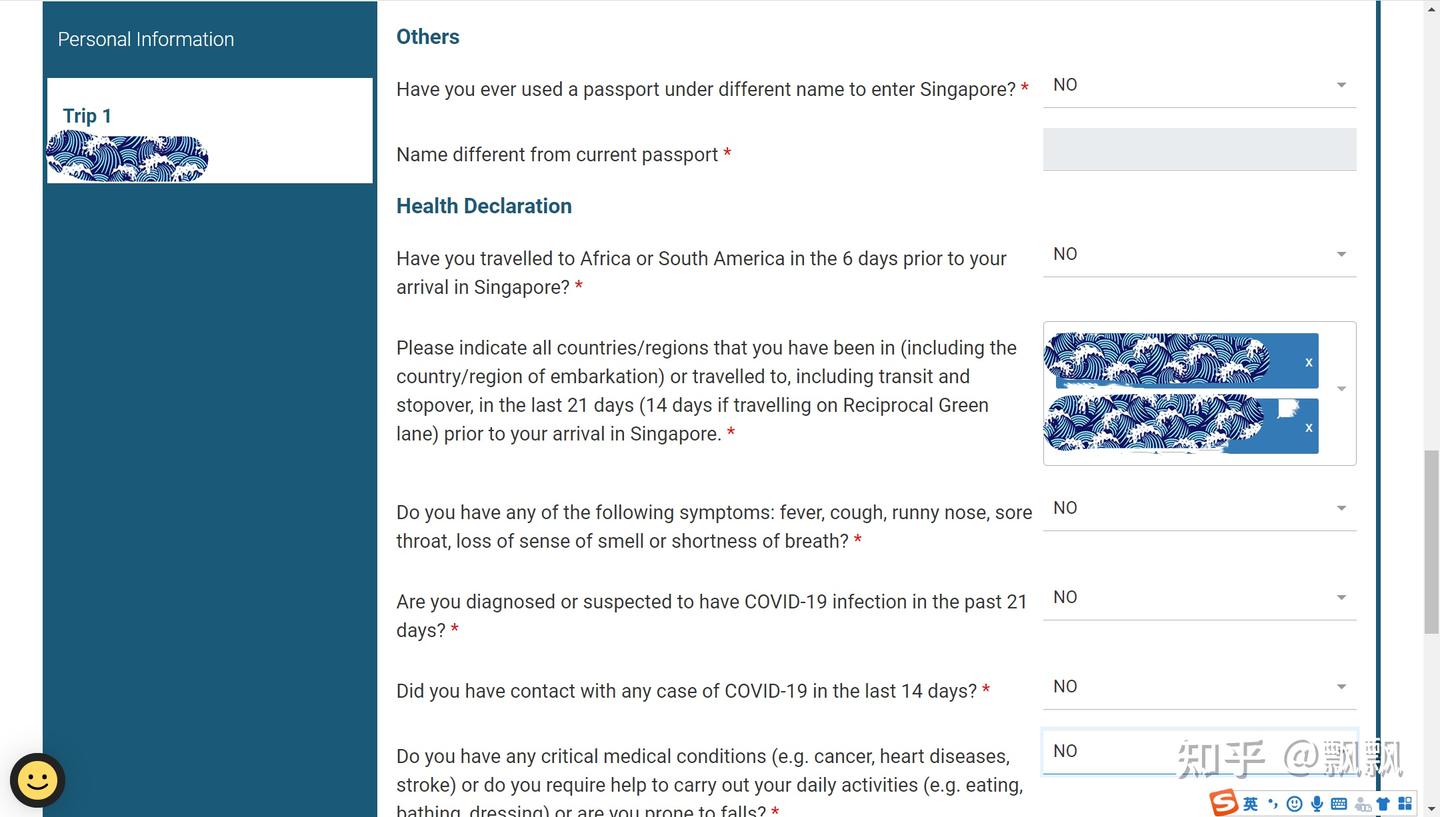Toggle the English/Chinese input mode indicator
This screenshot has height=817, width=1440.
coord(1250,803)
